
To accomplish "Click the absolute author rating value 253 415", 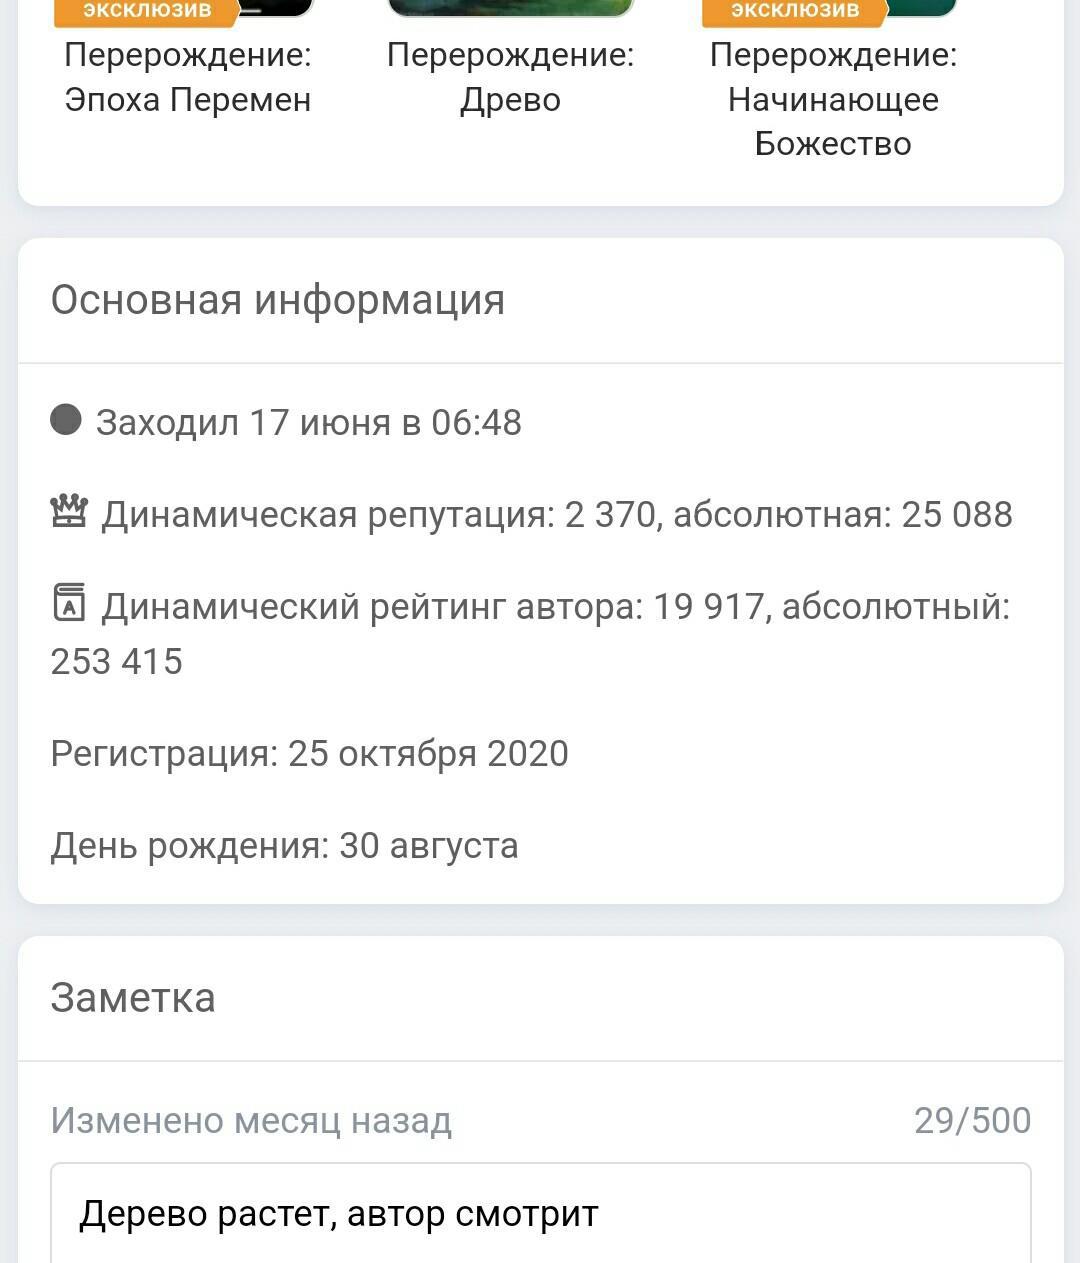I will click(x=117, y=662).
